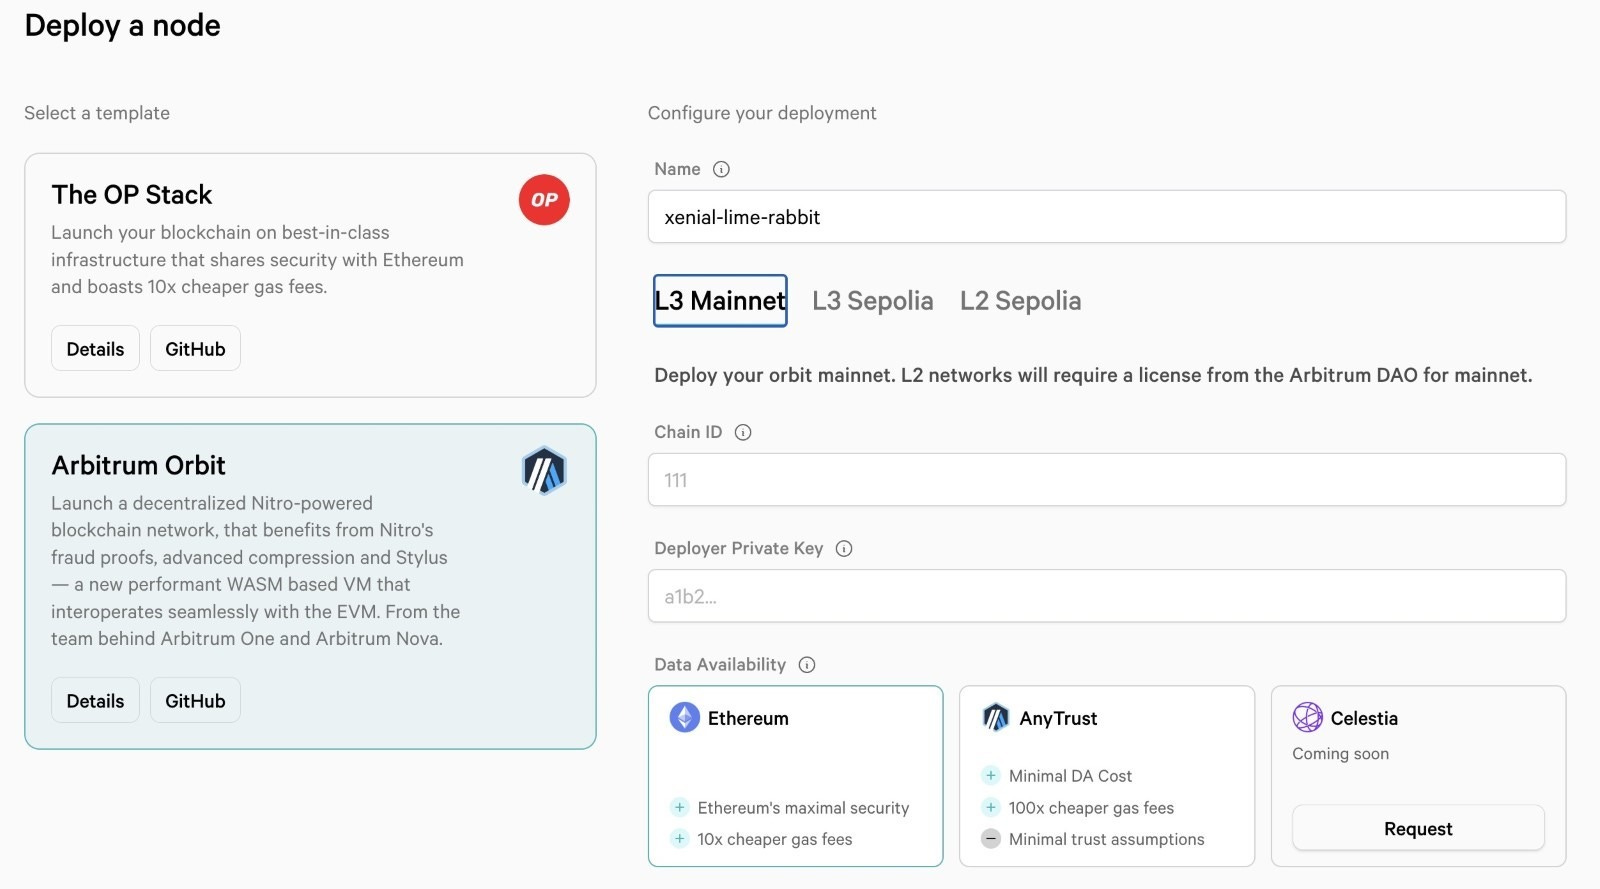Click the info icon beside Name
This screenshot has width=1600, height=889.
coord(721,170)
